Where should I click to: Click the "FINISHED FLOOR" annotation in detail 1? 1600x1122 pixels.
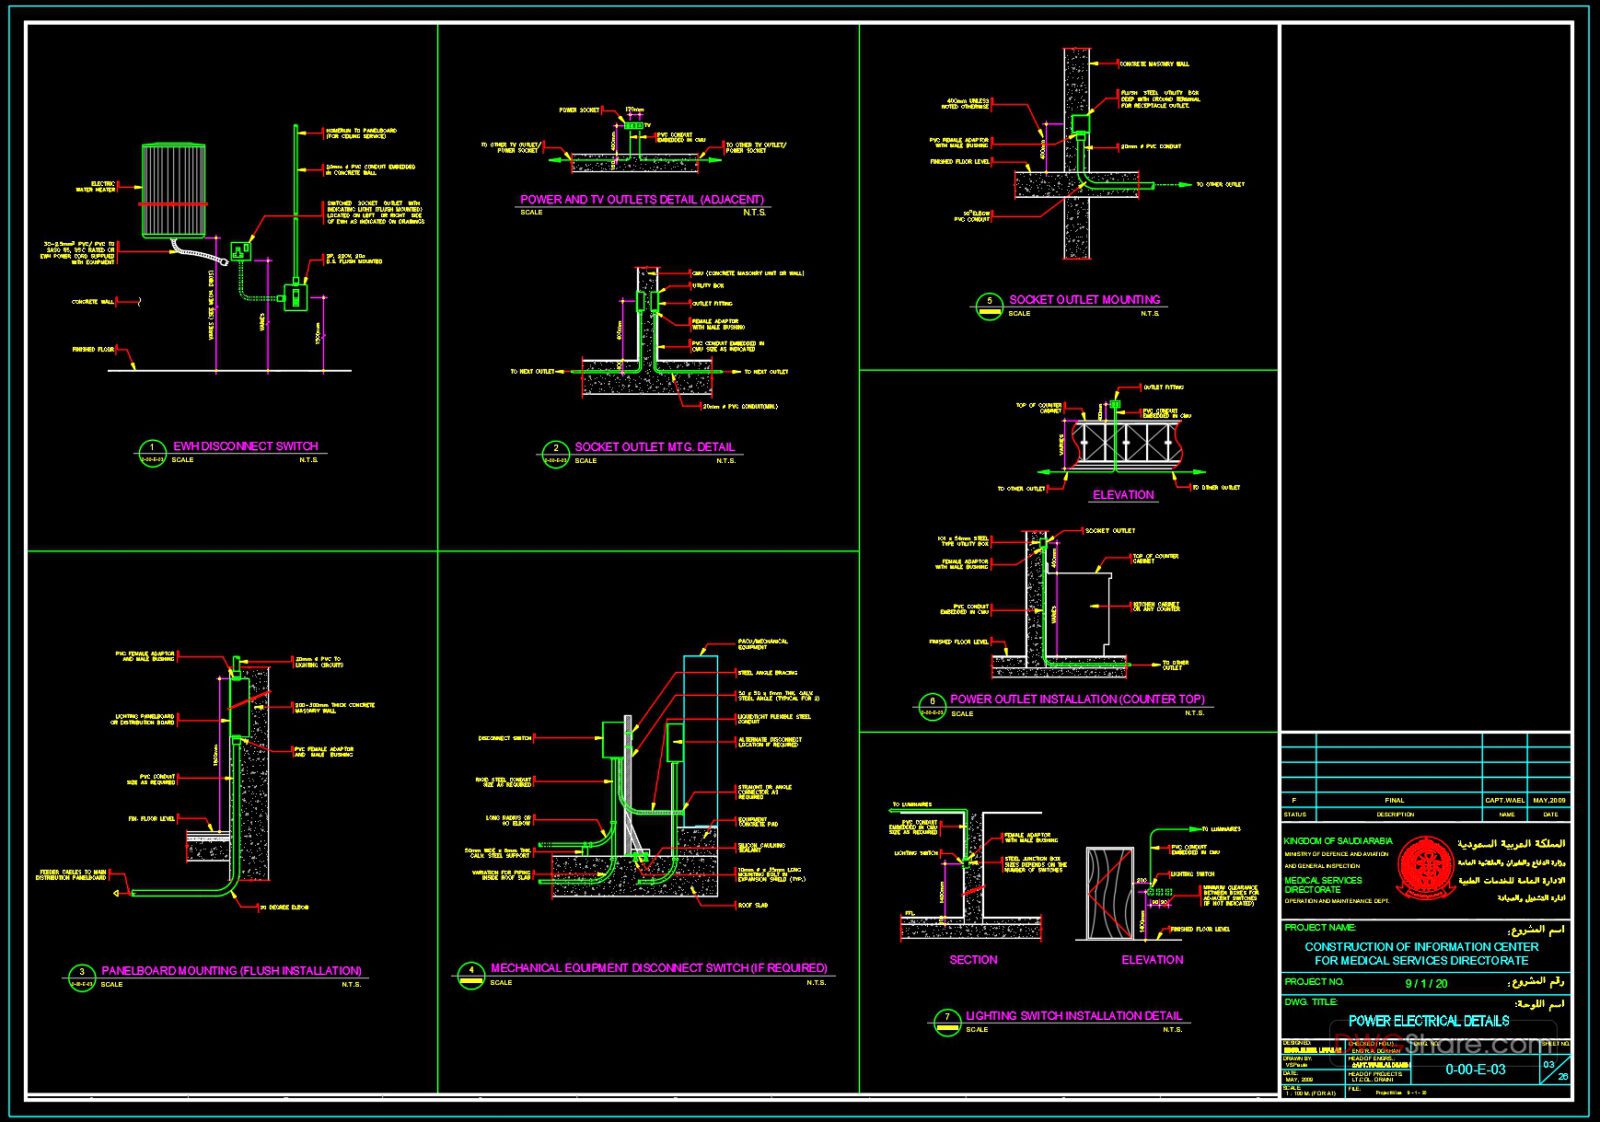(92, 350)
